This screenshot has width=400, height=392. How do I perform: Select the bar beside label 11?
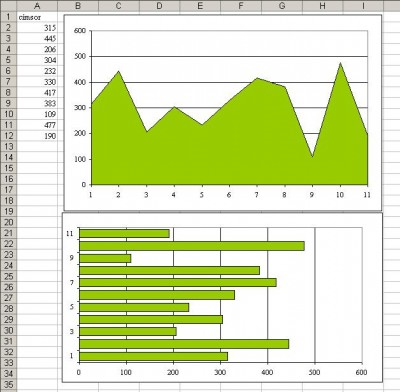click(124, 234)
